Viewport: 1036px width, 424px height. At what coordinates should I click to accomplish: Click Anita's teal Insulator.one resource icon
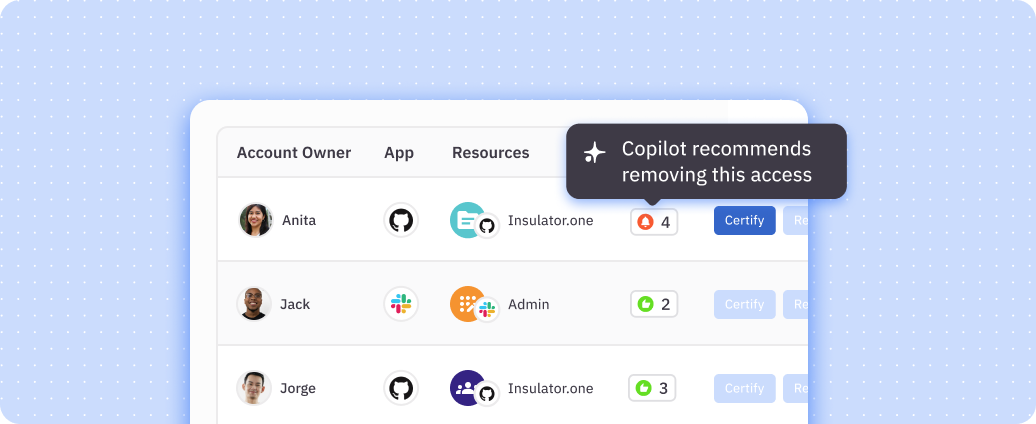[x=466, y=220]
